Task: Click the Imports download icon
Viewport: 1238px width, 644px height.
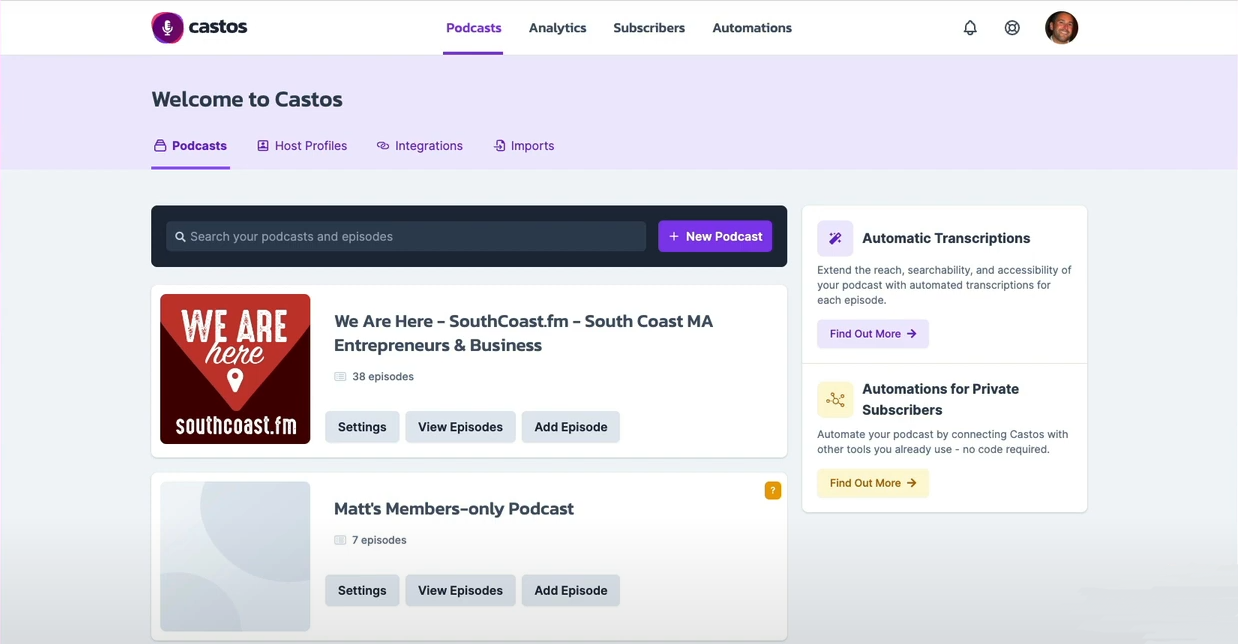Action: tap(498, 145)
